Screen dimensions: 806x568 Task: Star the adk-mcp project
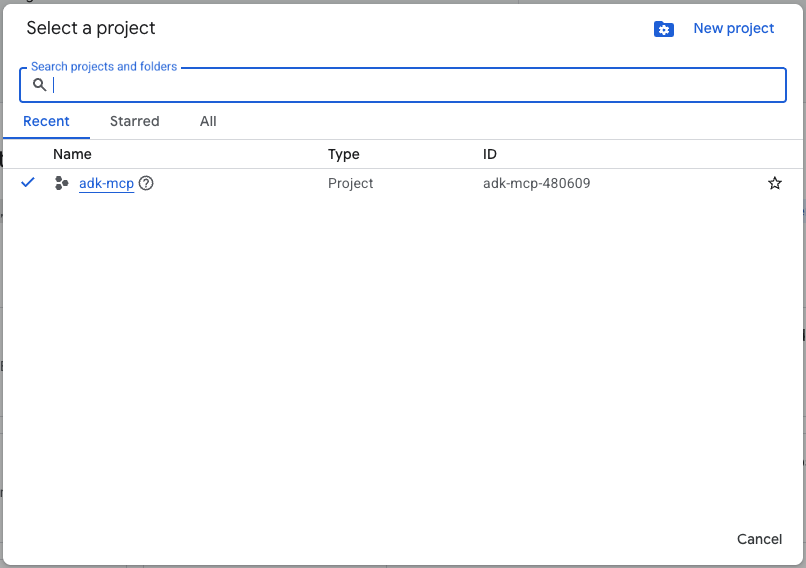click(774, 183)
